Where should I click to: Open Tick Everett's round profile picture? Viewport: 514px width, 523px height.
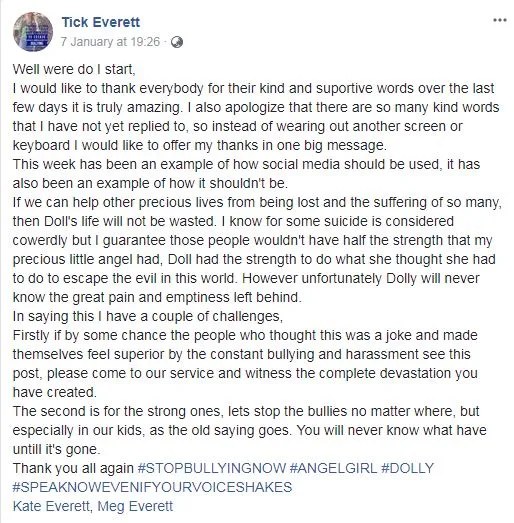point(33,32)
